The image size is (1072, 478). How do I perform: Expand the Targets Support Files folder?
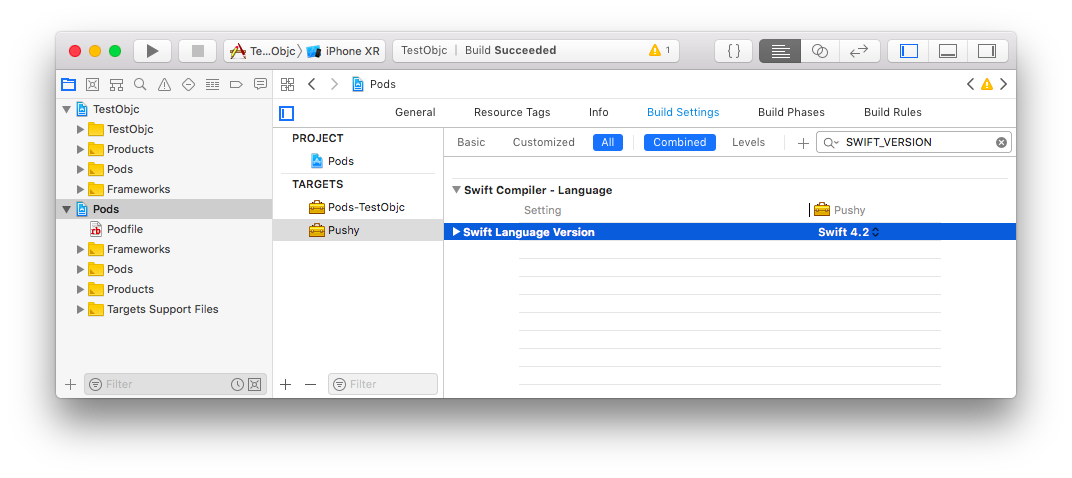[x=81, y=309]
